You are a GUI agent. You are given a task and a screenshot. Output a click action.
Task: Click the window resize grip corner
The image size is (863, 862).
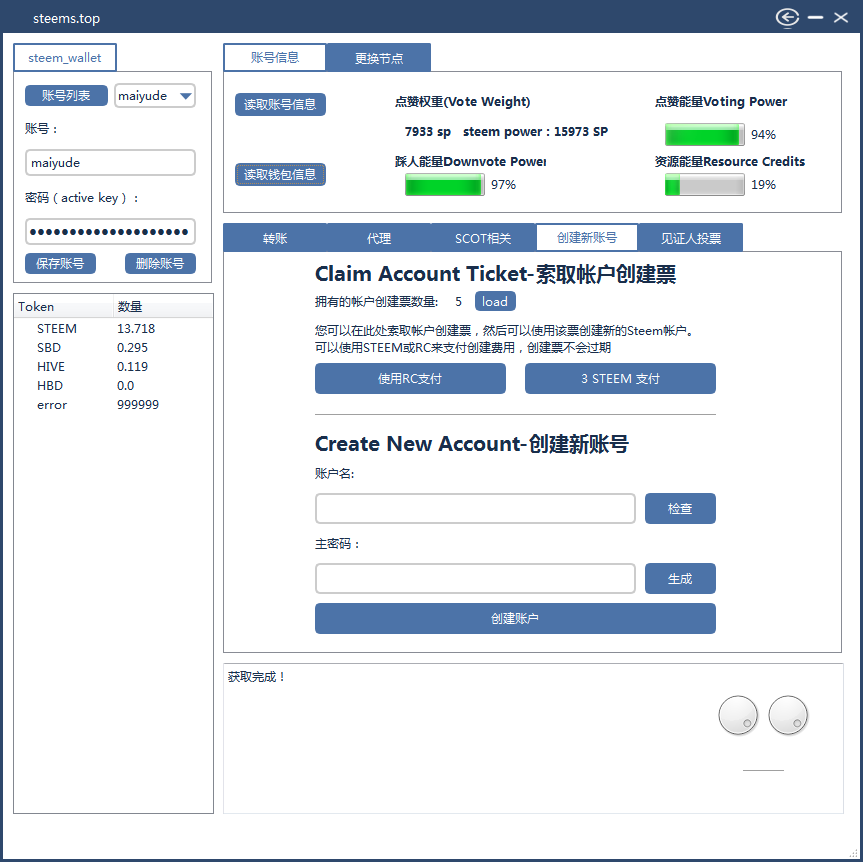(854, 853)
